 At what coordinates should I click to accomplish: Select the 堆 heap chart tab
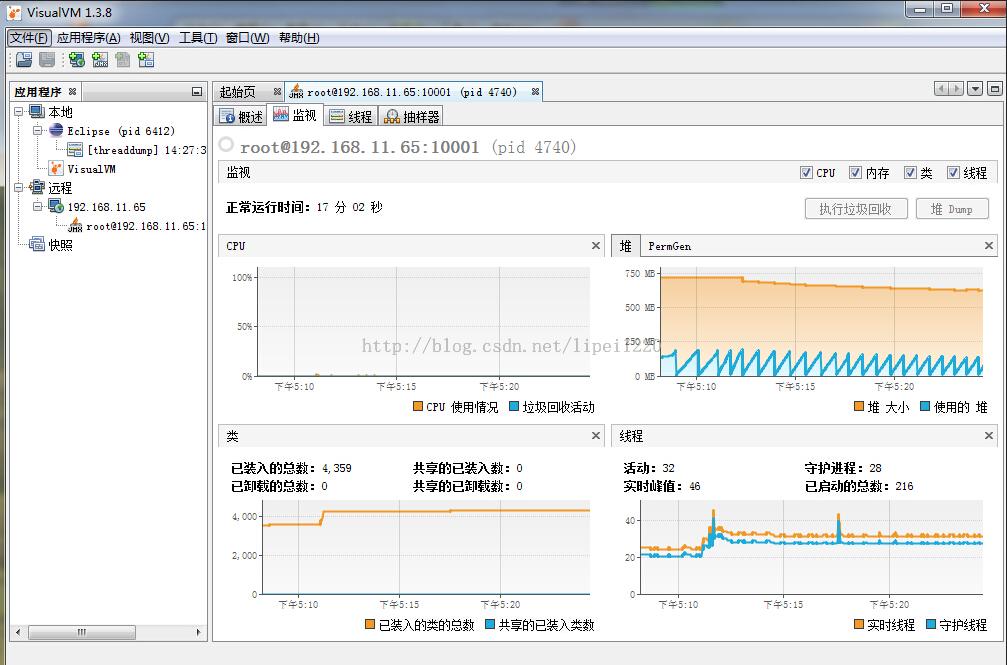(x=626, y=246)
